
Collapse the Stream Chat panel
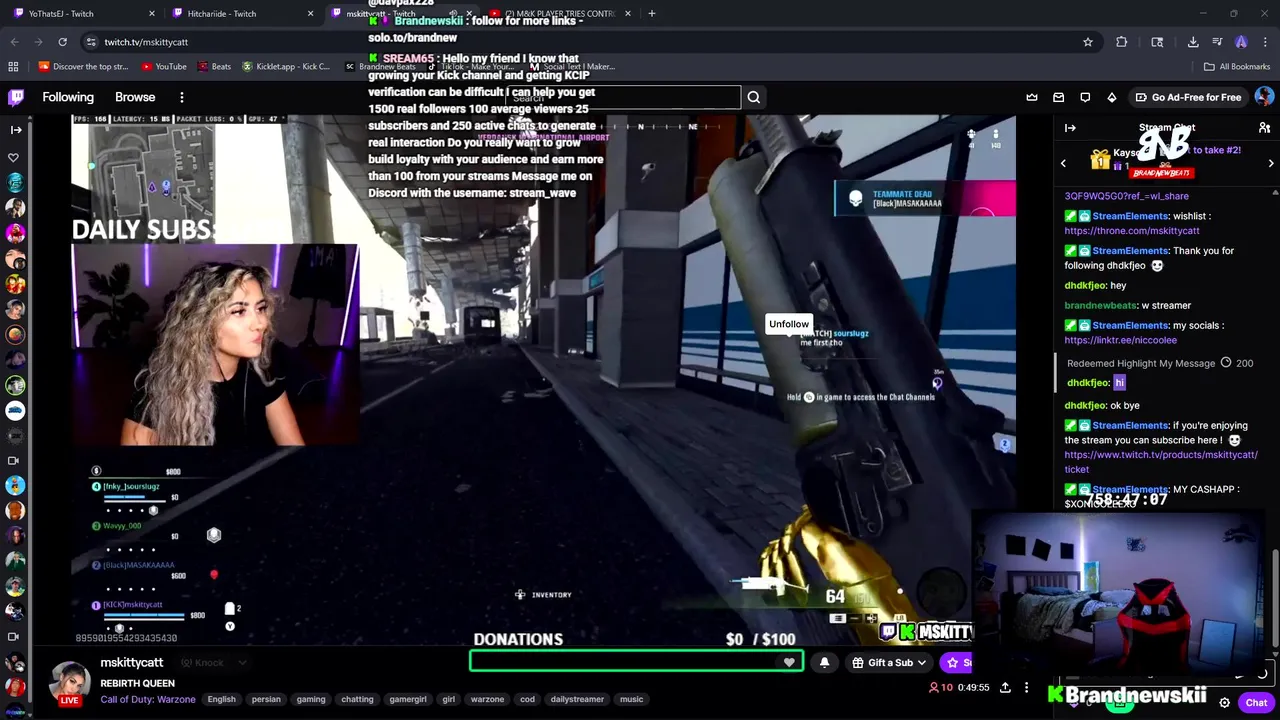pyautogui.click(x=1070, y=128)
